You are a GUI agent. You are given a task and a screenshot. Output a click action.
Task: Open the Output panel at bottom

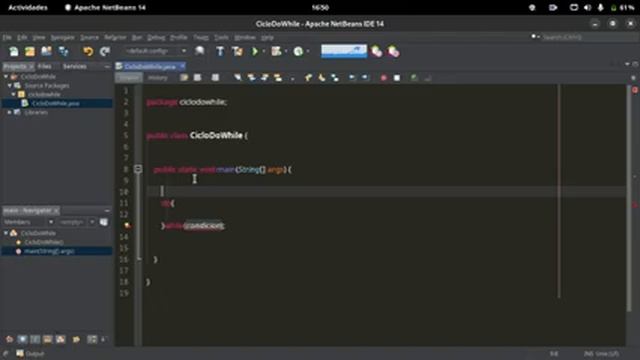tap(30, 353)
